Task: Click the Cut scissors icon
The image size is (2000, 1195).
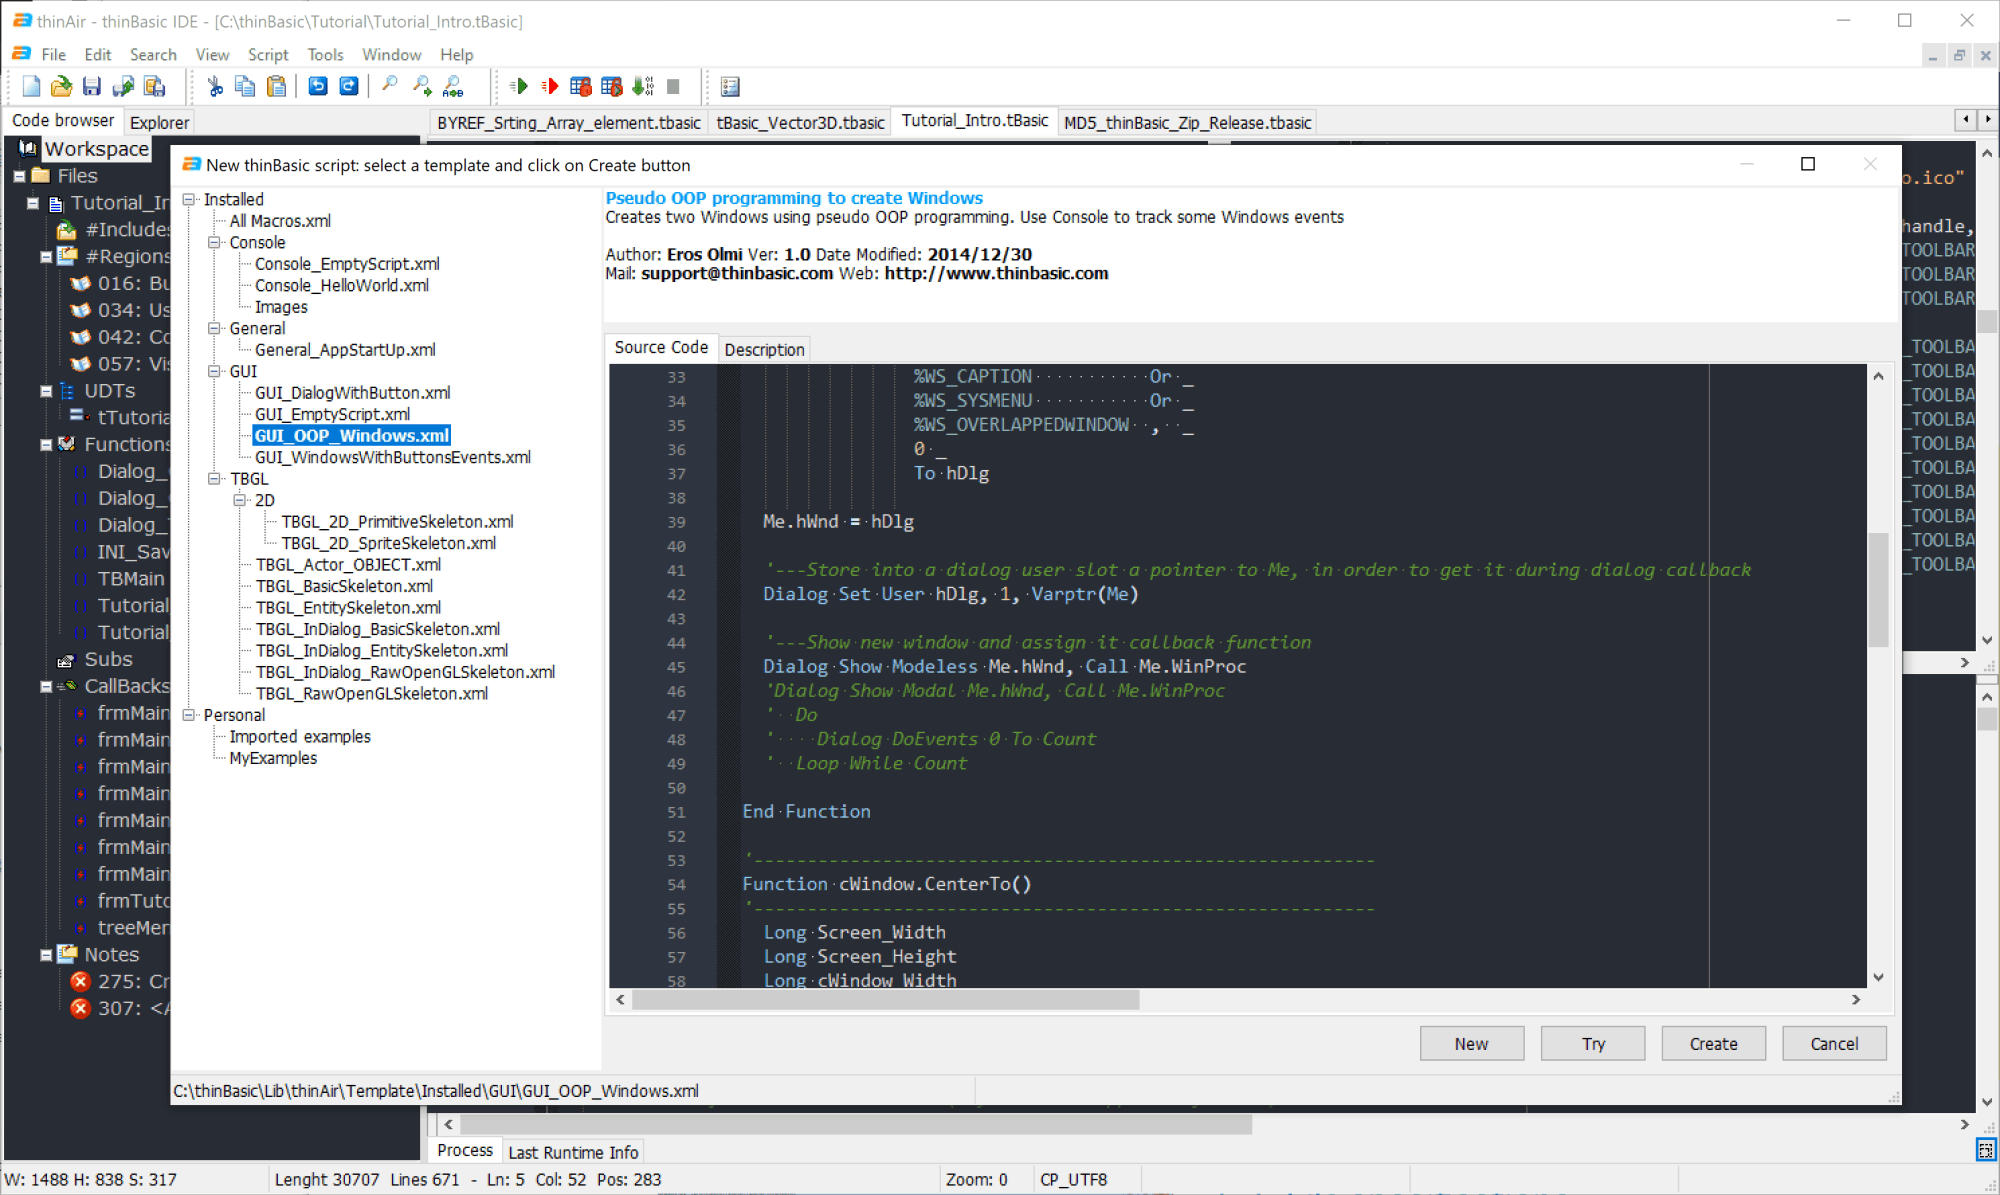Action: (x=215, y=87)
